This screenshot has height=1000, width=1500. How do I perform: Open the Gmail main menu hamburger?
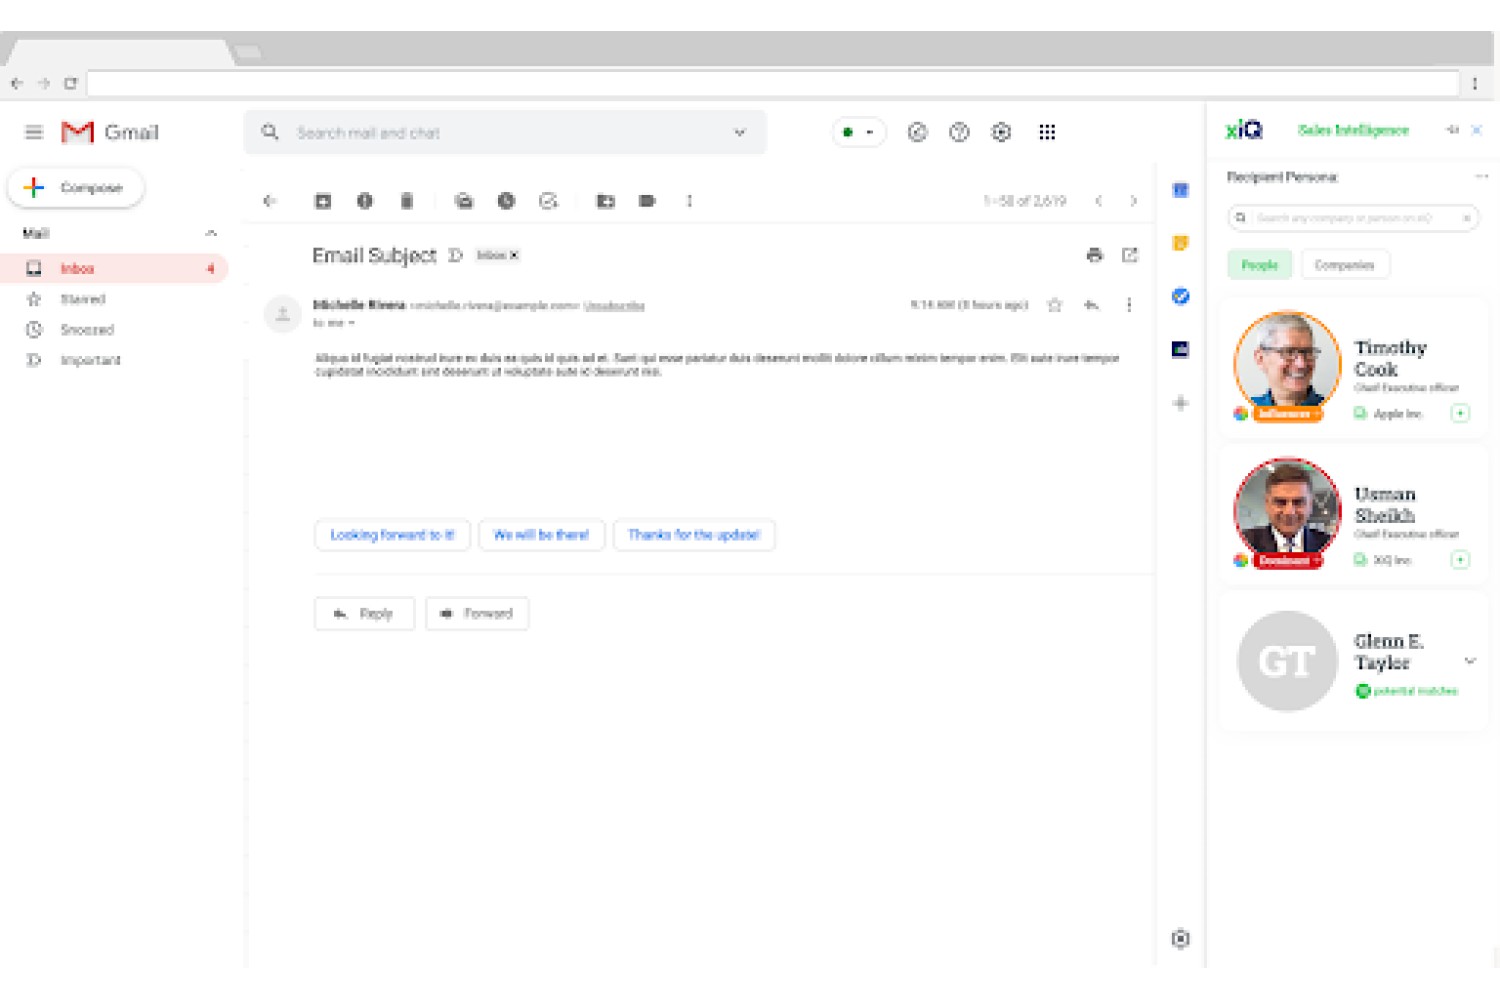34,132
